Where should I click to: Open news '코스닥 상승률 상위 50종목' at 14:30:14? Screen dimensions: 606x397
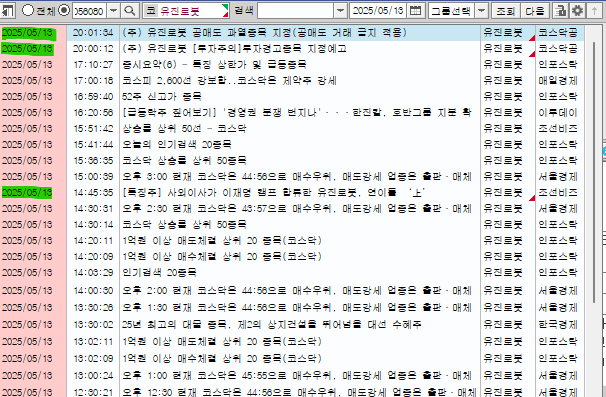point(184,225)
